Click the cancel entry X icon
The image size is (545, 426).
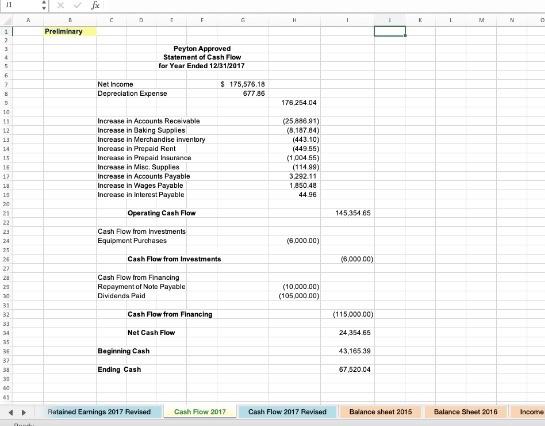pyautogui.click(x=60, y=5)
